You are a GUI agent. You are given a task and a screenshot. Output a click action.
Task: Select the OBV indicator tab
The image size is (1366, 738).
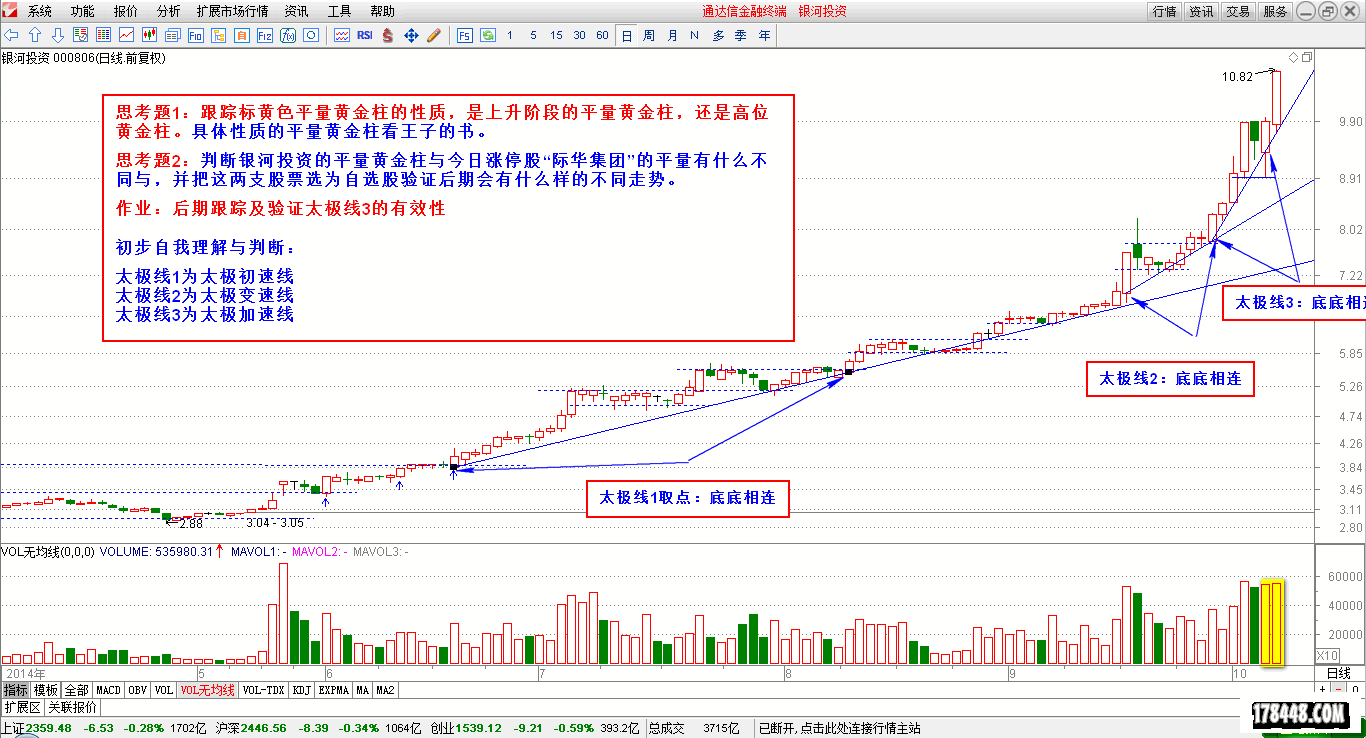(138, 690)
